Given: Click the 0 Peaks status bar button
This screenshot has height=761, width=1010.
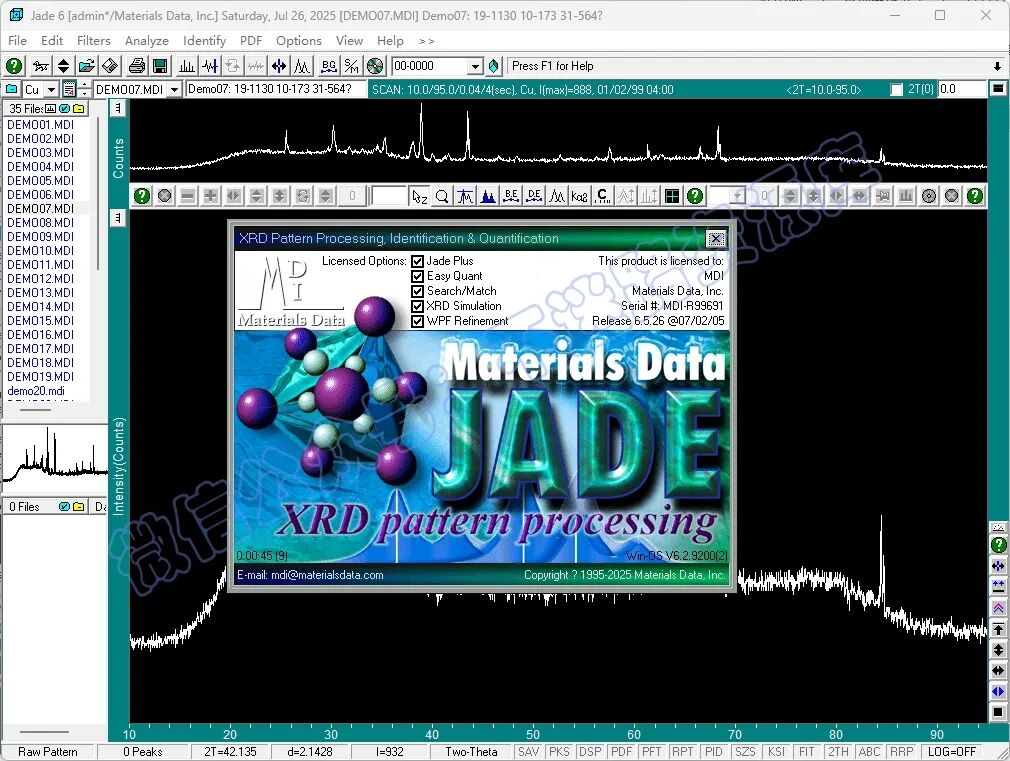Looking at the screenshot, I should click(142, 751).
